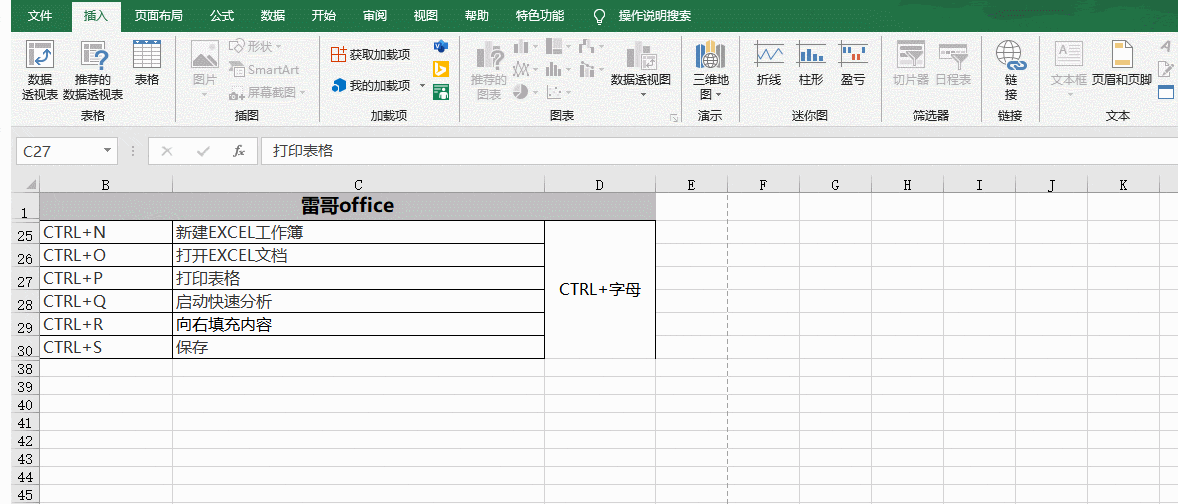
Task: Click the Text Box (文本框) icon
Action: tap(1068, 55)
